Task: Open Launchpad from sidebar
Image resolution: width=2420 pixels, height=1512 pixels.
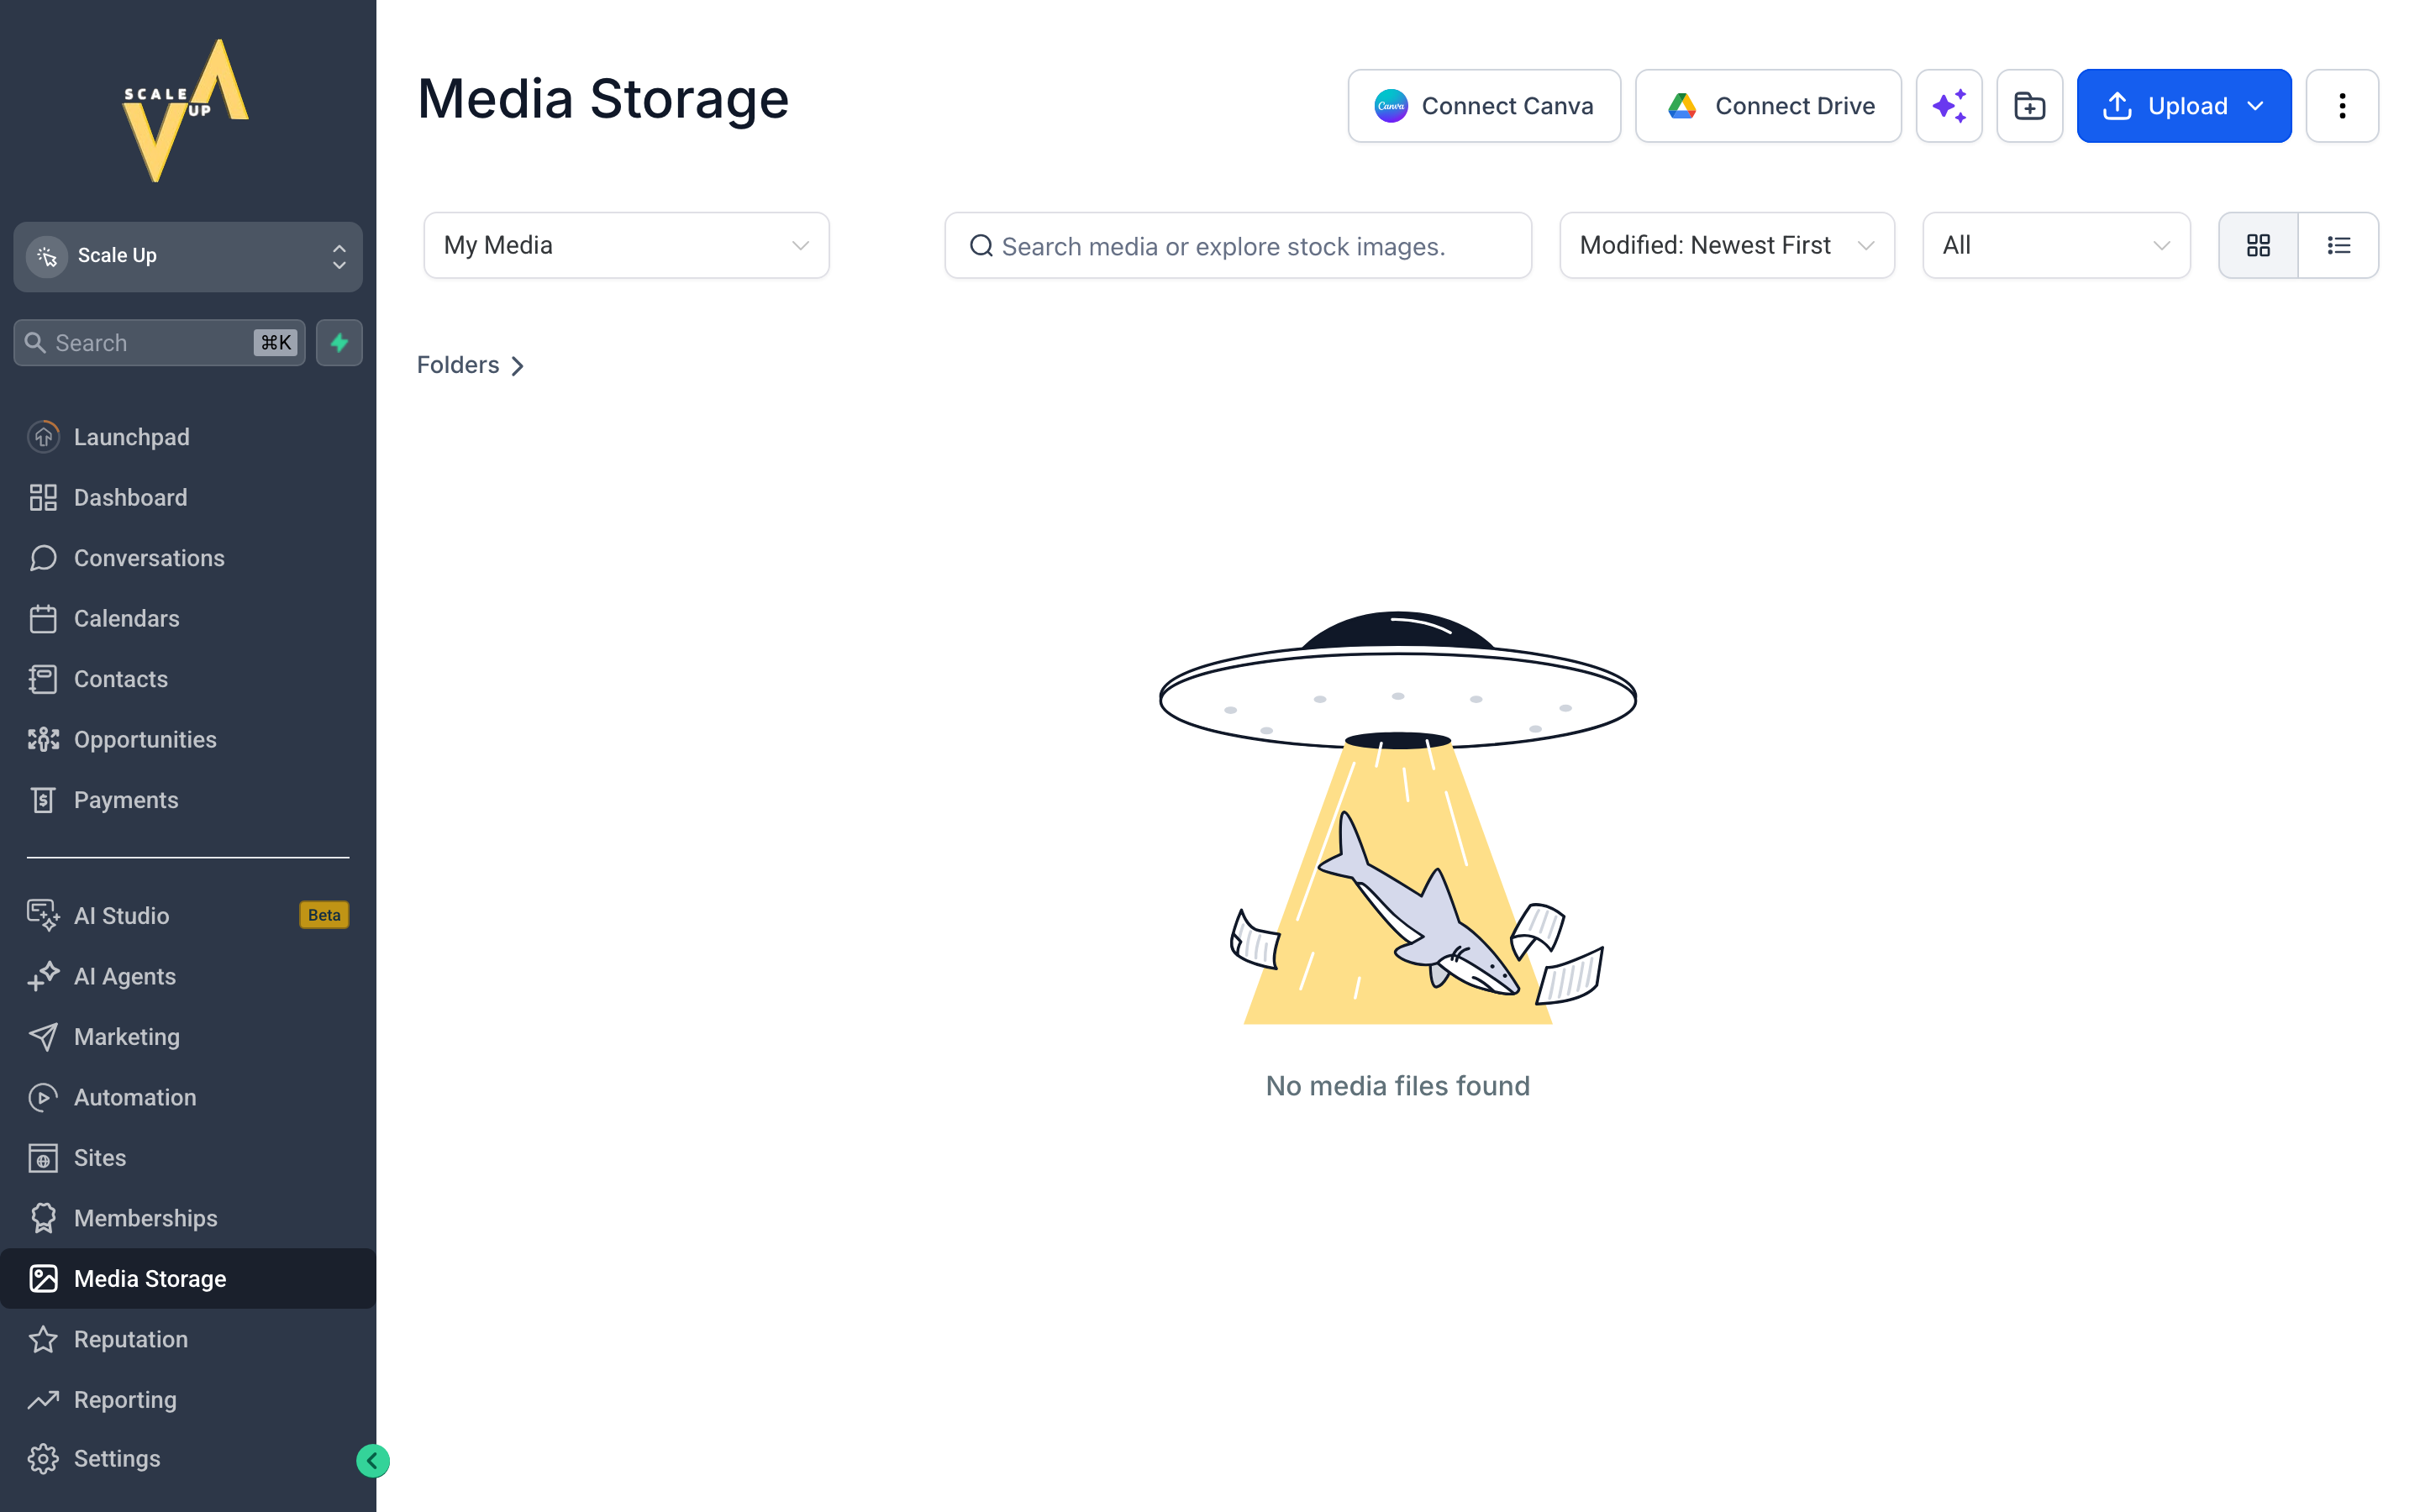Action: (188, 437)
